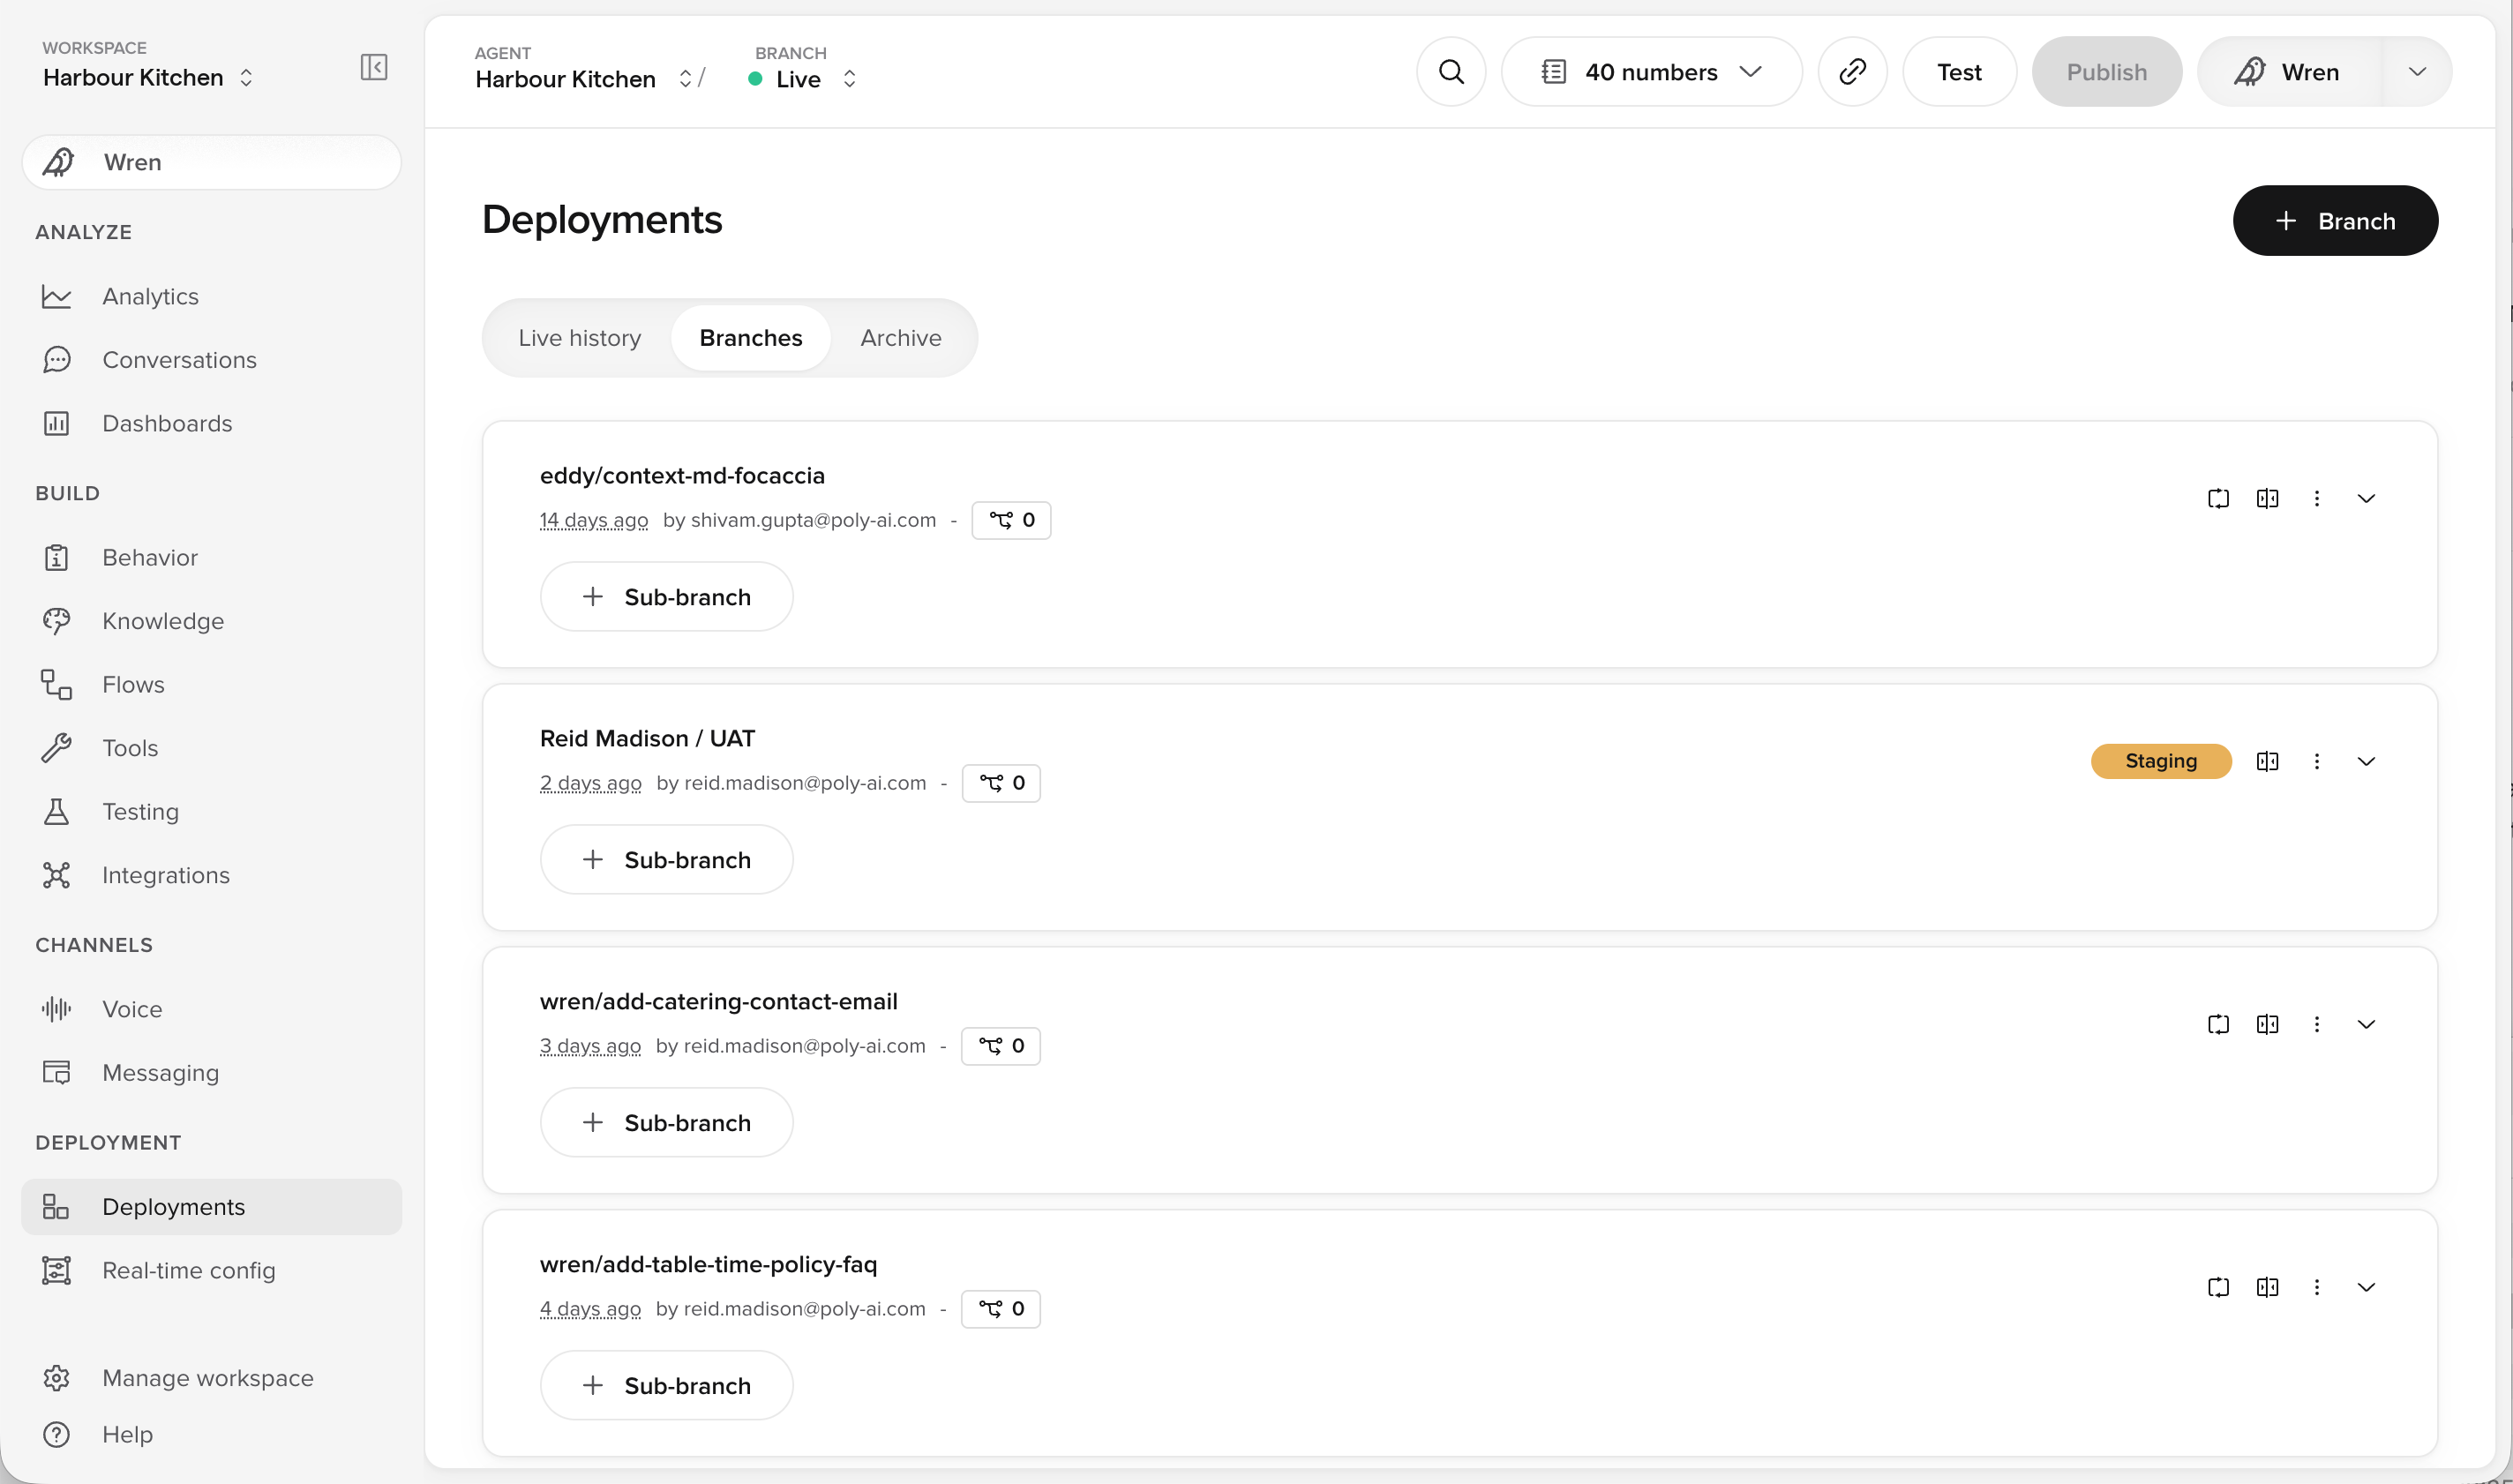Image resolution: width=2513 pixels, height=1484 pixels.
Task: Open the Harbour Kitchen agent selector
Action: (582, 79)
